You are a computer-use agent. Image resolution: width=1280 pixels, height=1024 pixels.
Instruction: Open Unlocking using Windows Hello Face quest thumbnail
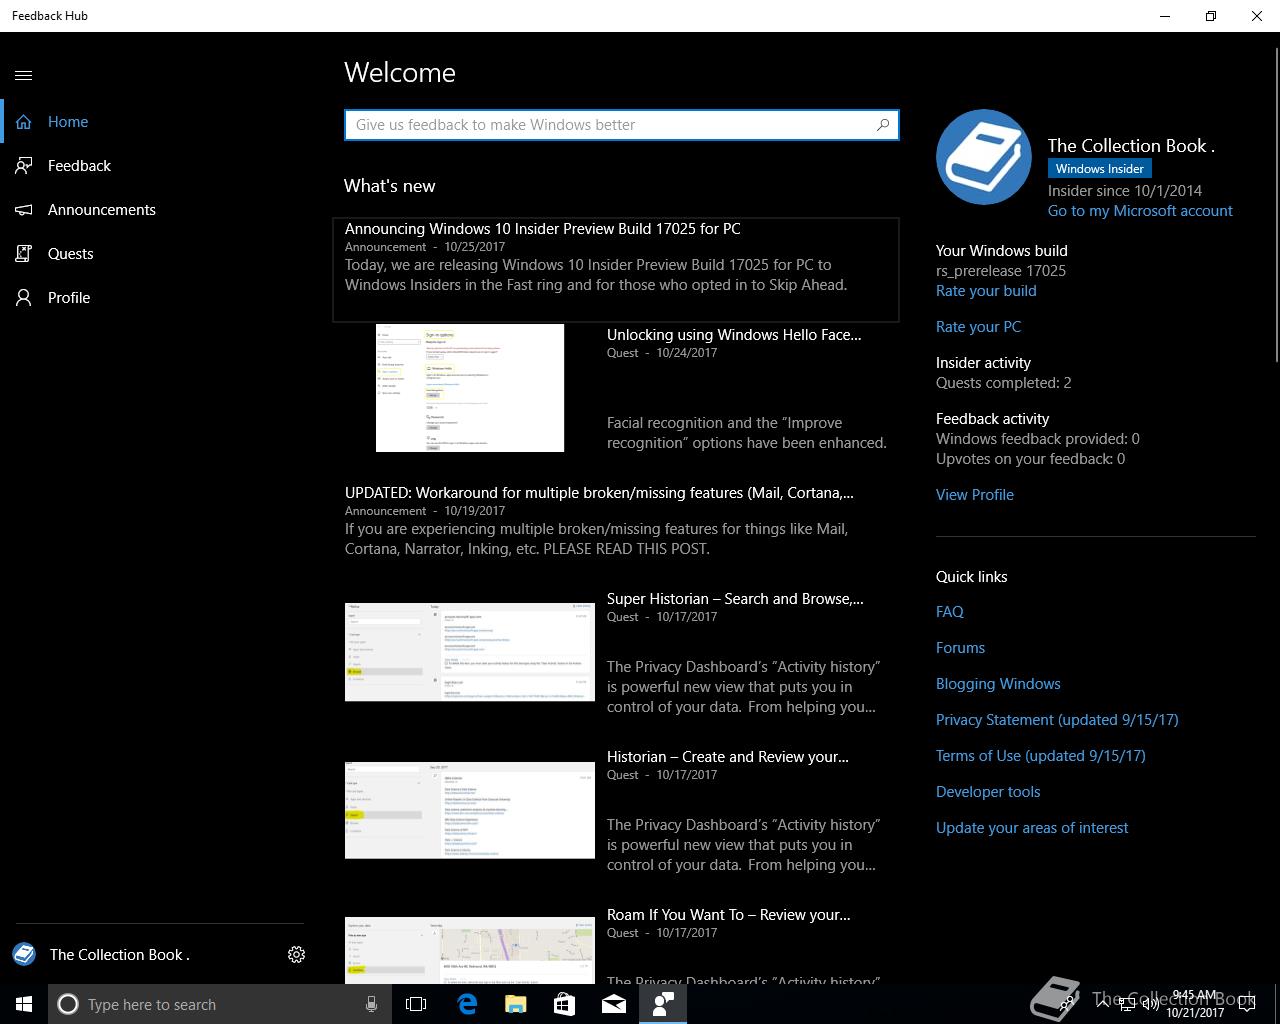click(470, 388)
